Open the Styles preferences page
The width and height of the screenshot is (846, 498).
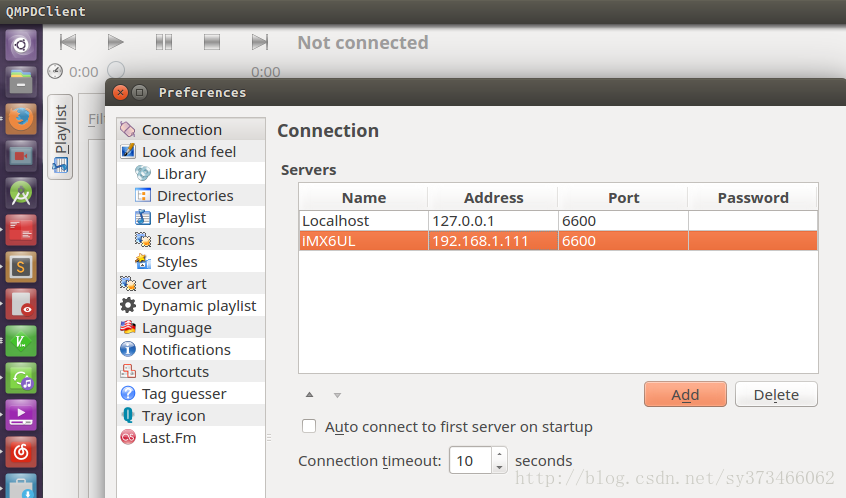point(191,262)
